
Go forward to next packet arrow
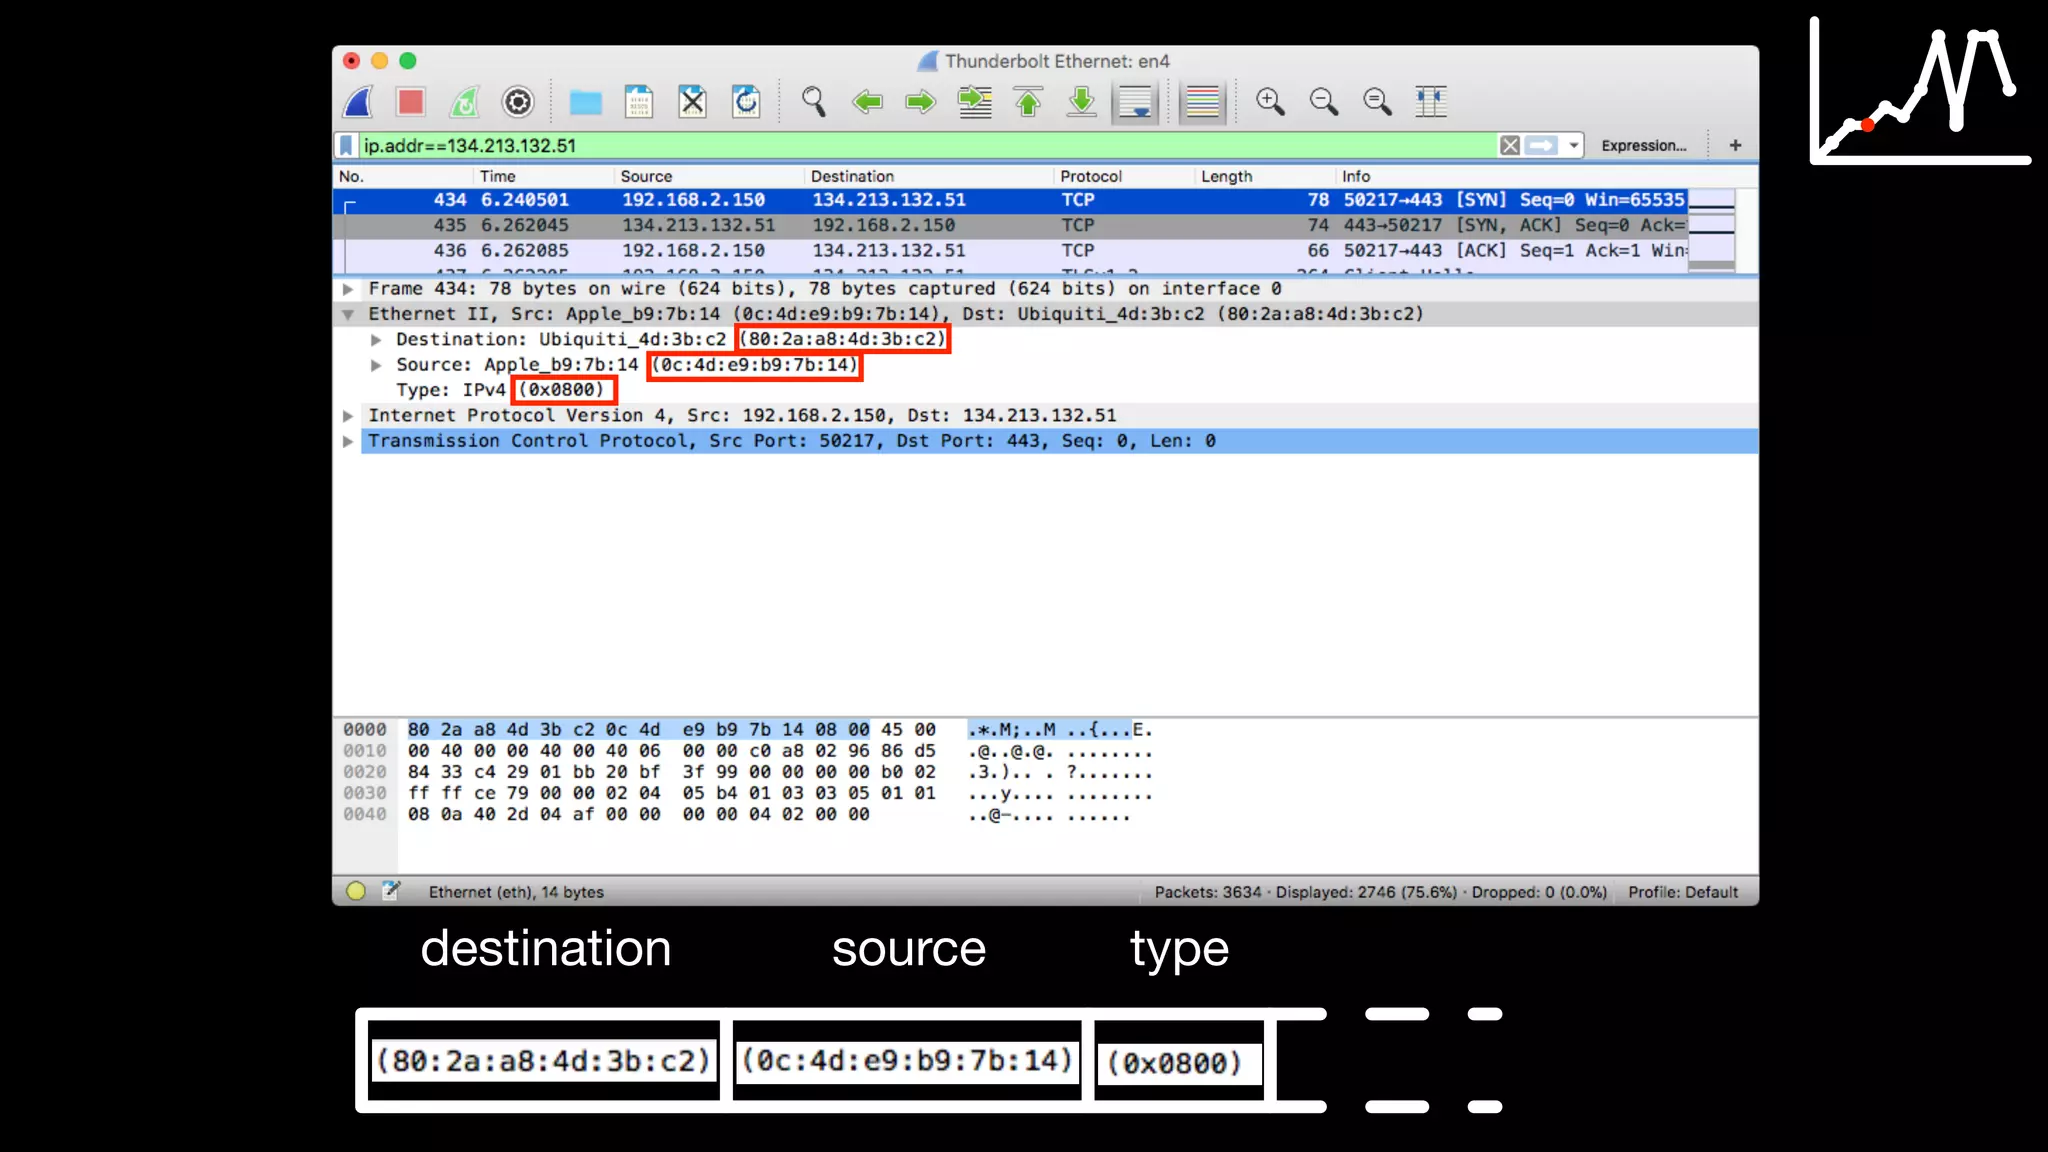point(920,102)
